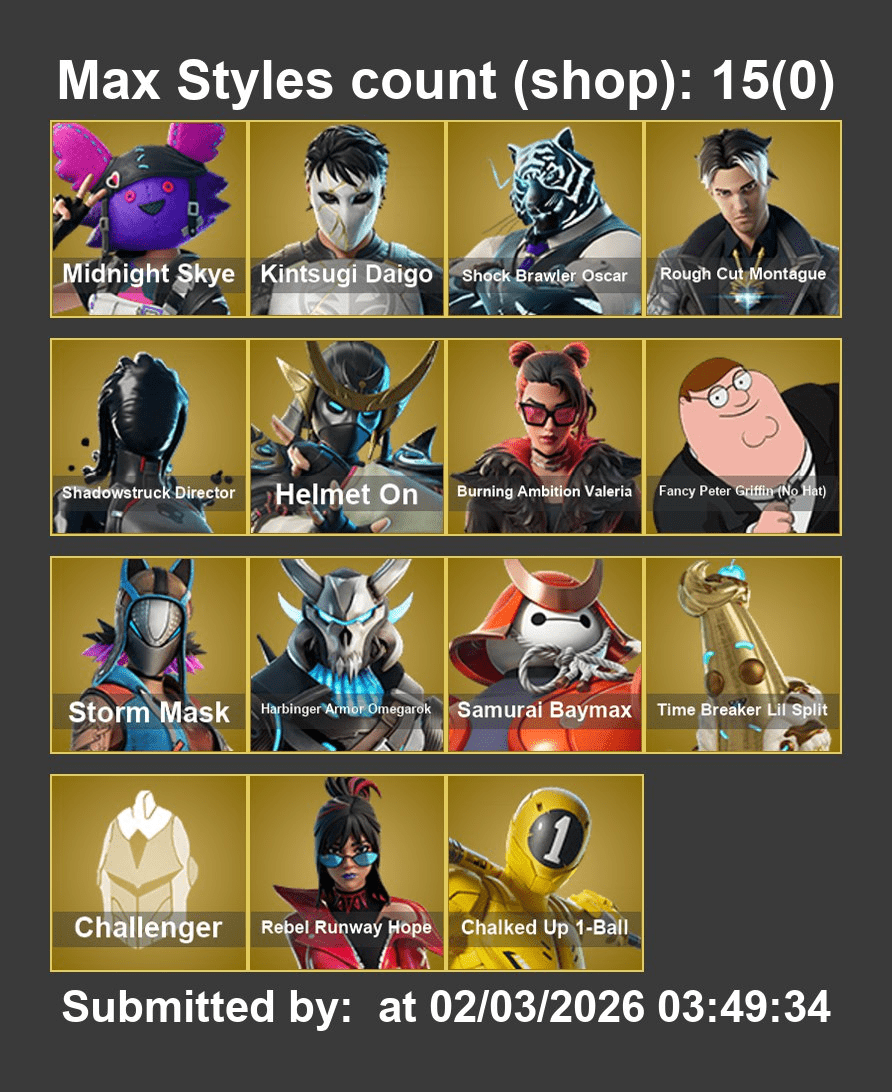Click the Kintsugi Daigo name label
892x1092 pixels.
tap(347, 274)
